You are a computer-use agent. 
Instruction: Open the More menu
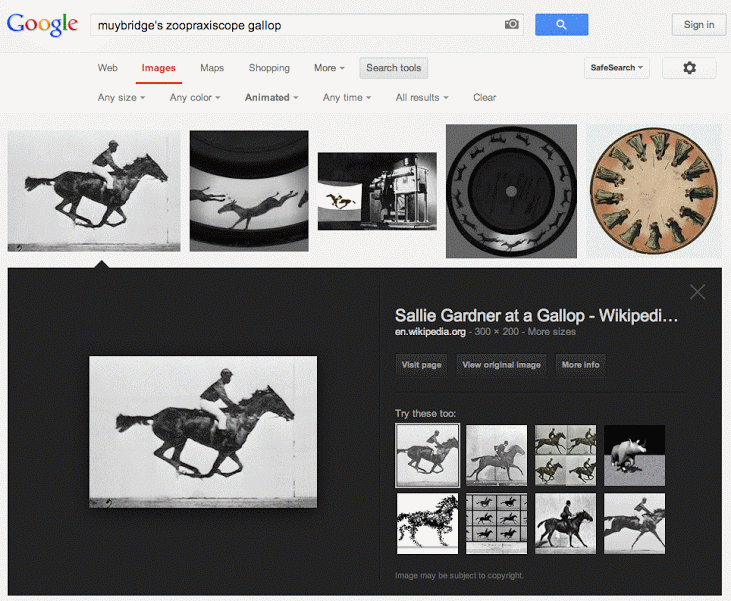[328, 68]
